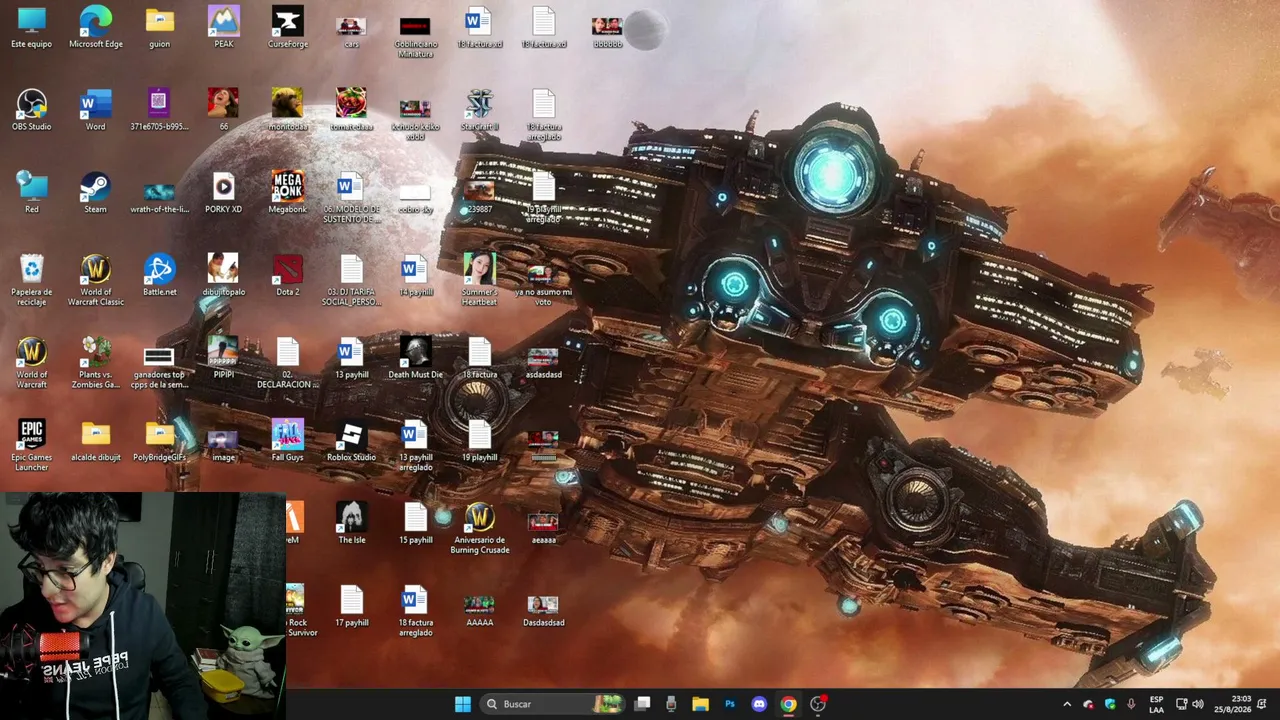The width and height of the screenshot is (1280, 720).
Task: Select the StarCraft II shortcut
Action: pyautogui.click(x=479, y=110)
